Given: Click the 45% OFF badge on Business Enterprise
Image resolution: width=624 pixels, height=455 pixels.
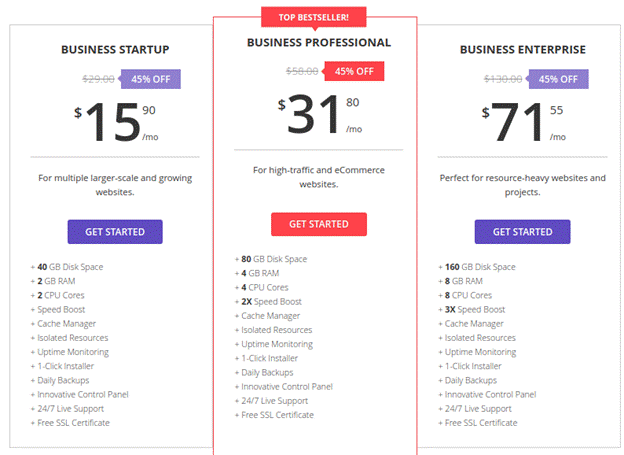Looking at the screenshot, I should tap(557, 79).
